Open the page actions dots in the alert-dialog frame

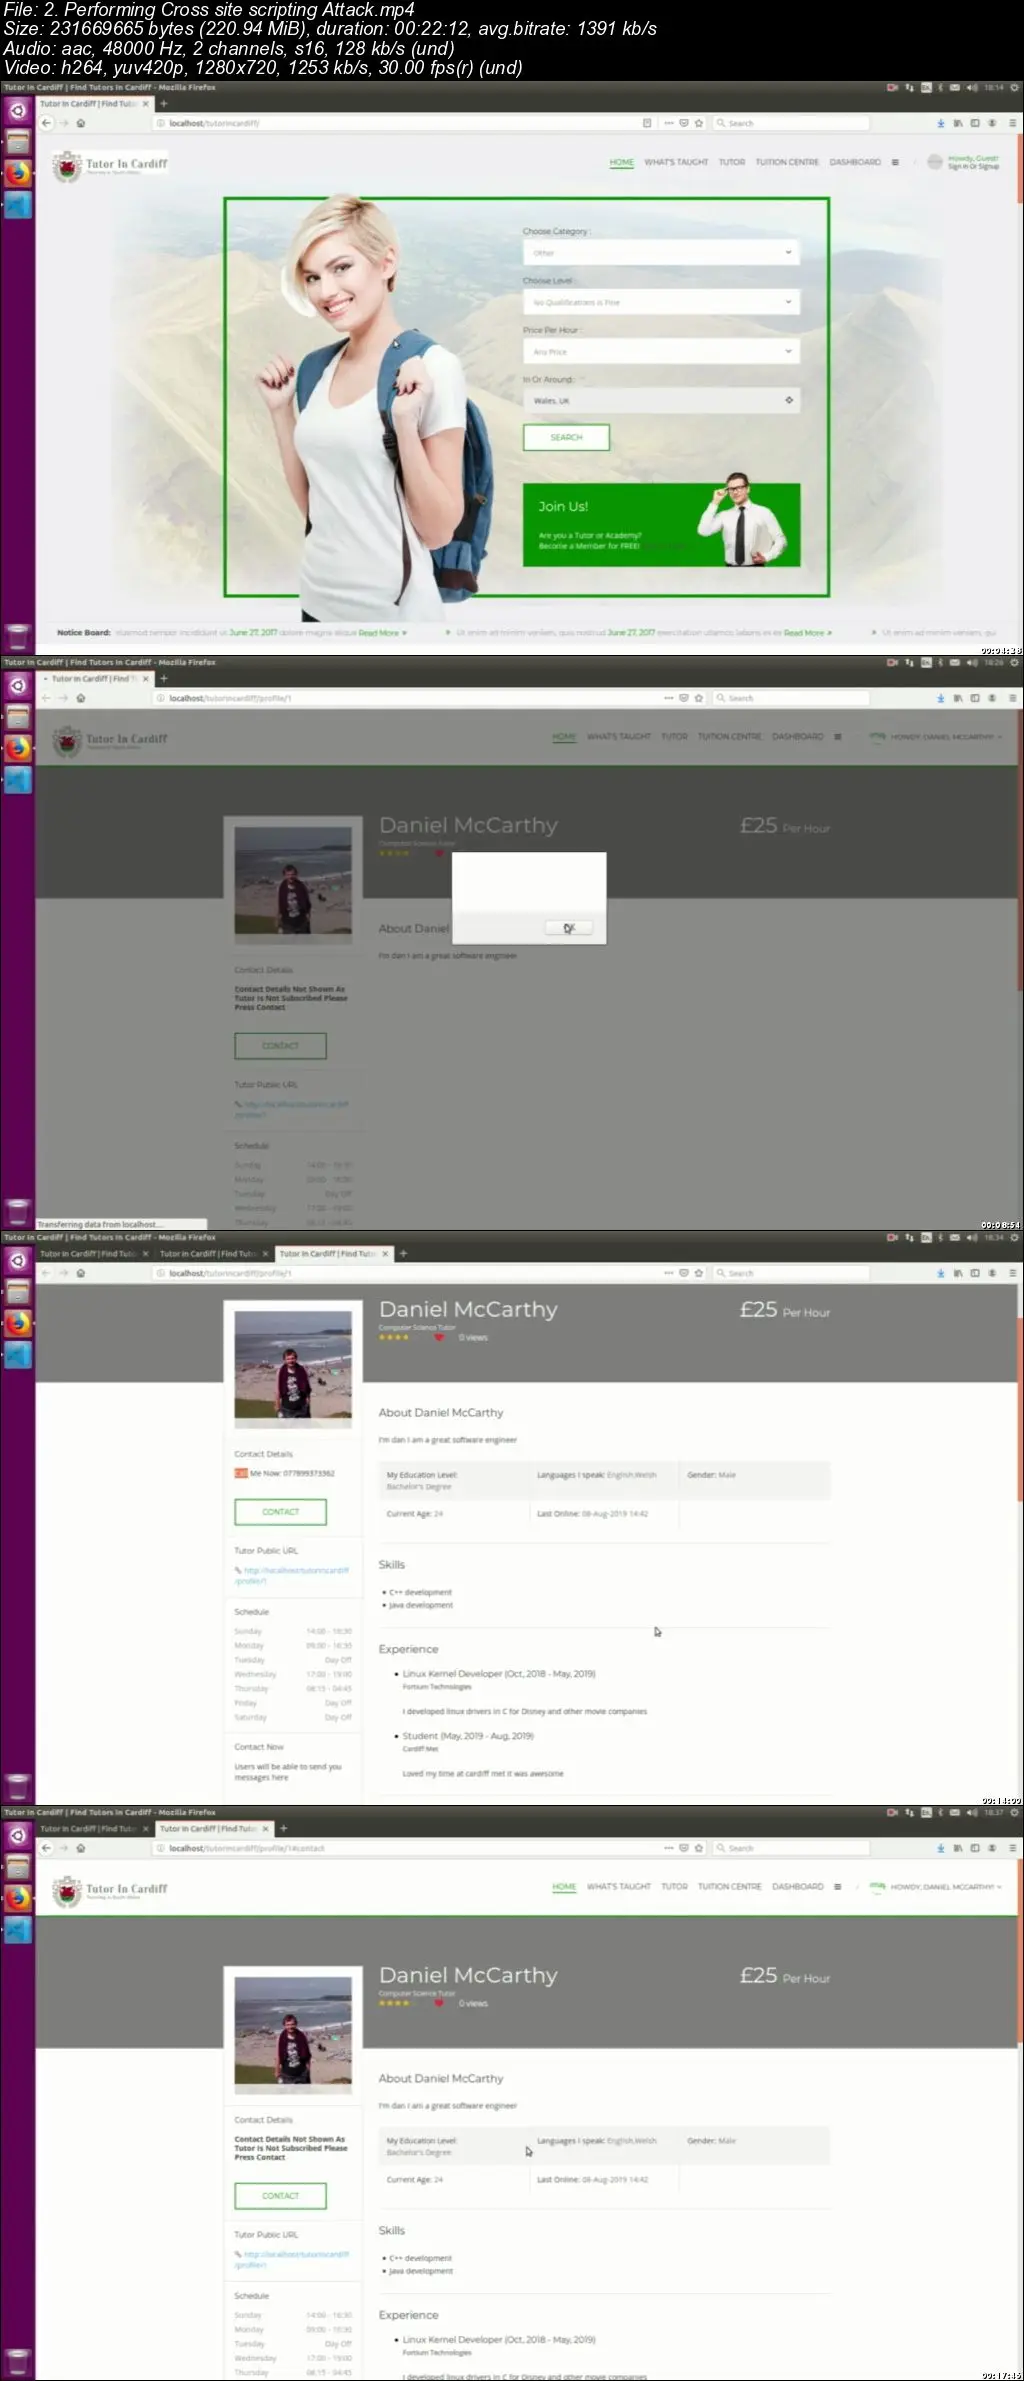(668, 698)
